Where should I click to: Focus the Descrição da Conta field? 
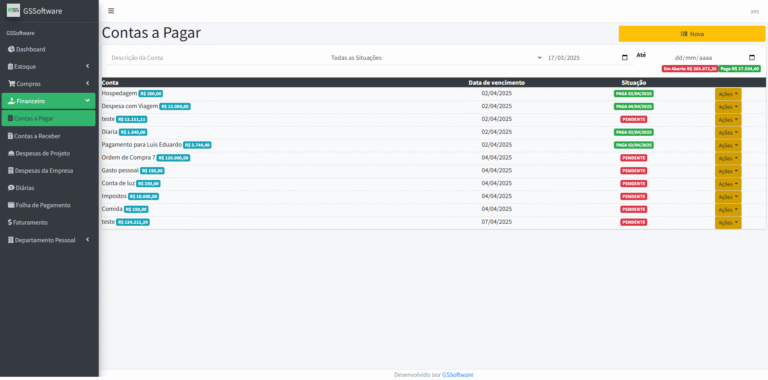216,58
